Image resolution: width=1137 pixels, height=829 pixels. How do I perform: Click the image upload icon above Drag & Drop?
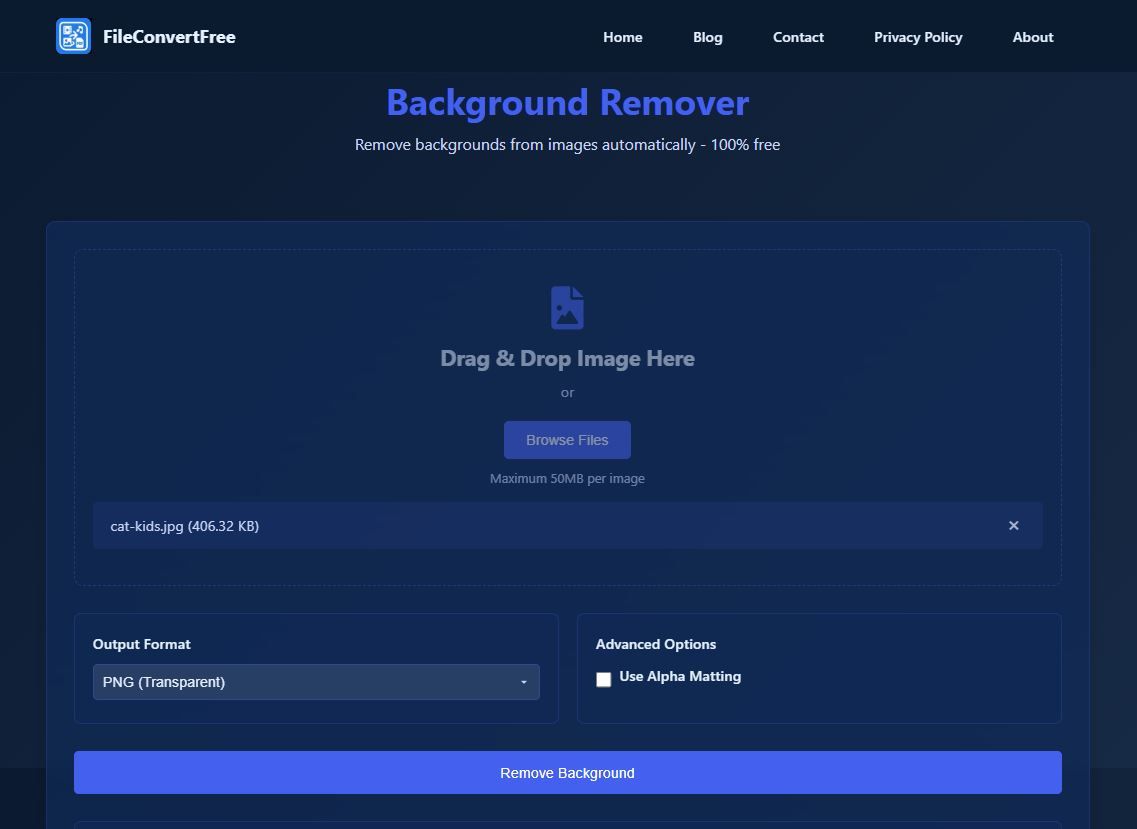point(567,307)
